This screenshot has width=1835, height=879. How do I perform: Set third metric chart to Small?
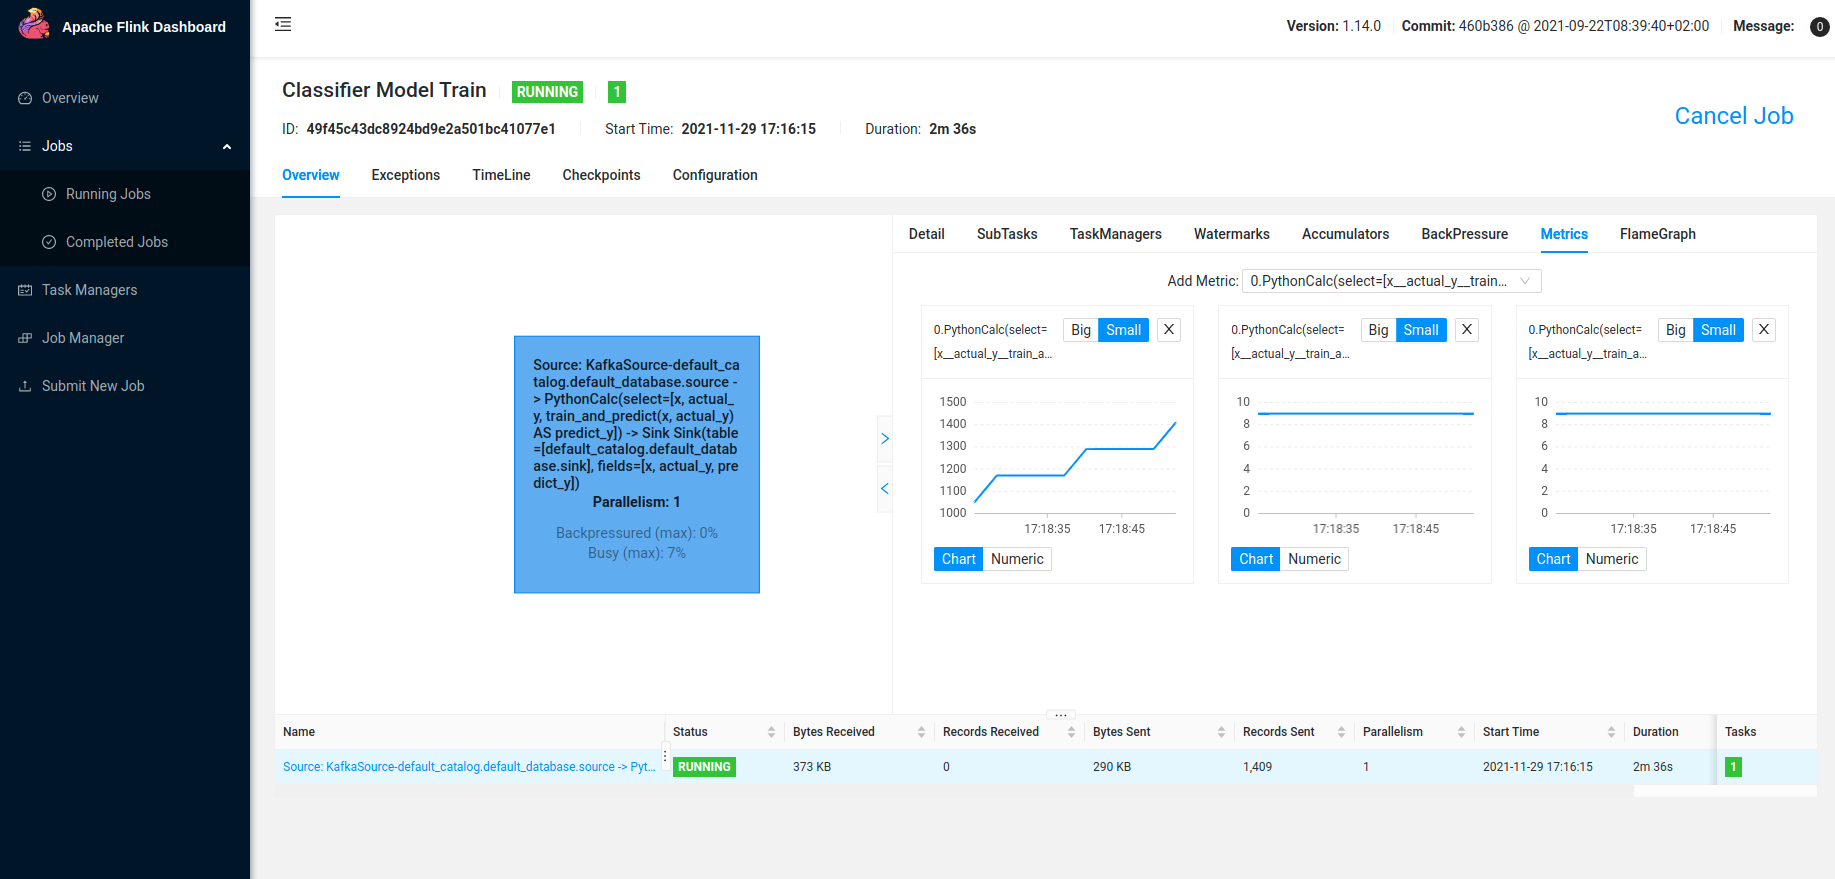1719,330
